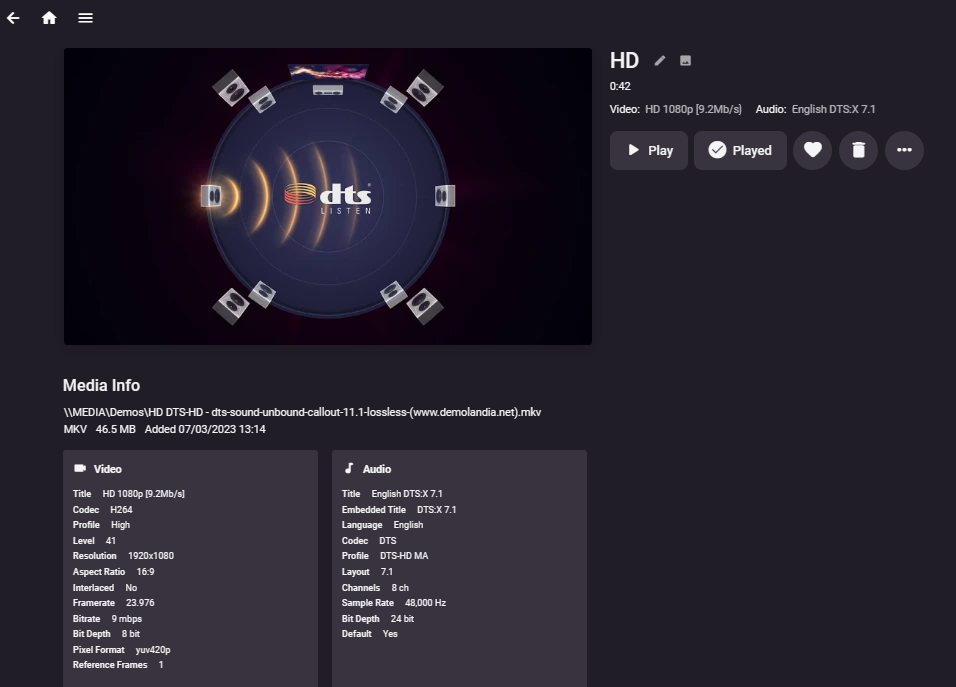Screen dimensions: 956x687
Task: Click the 'HD' title heading
Action: tap(624, 60)
